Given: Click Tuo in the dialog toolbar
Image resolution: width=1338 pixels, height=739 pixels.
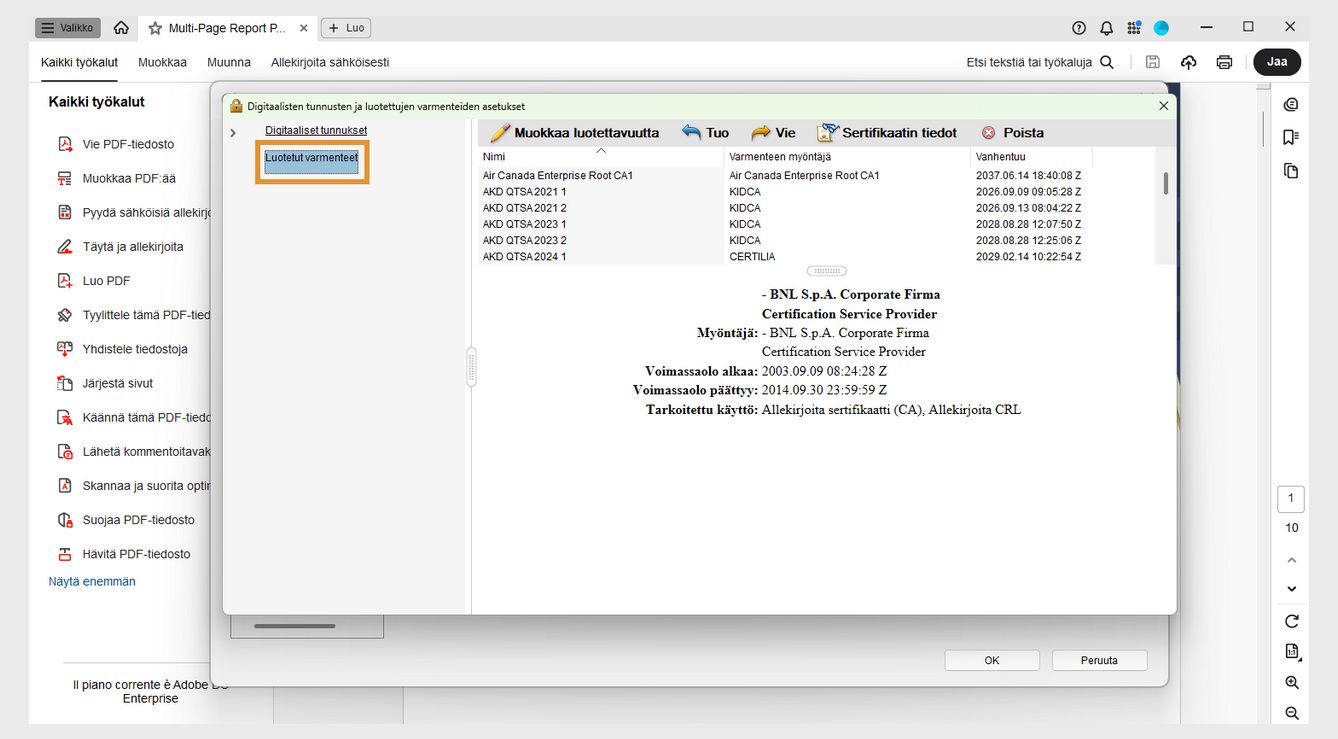Looking at the screenshot, I should (x=706, y=132).
